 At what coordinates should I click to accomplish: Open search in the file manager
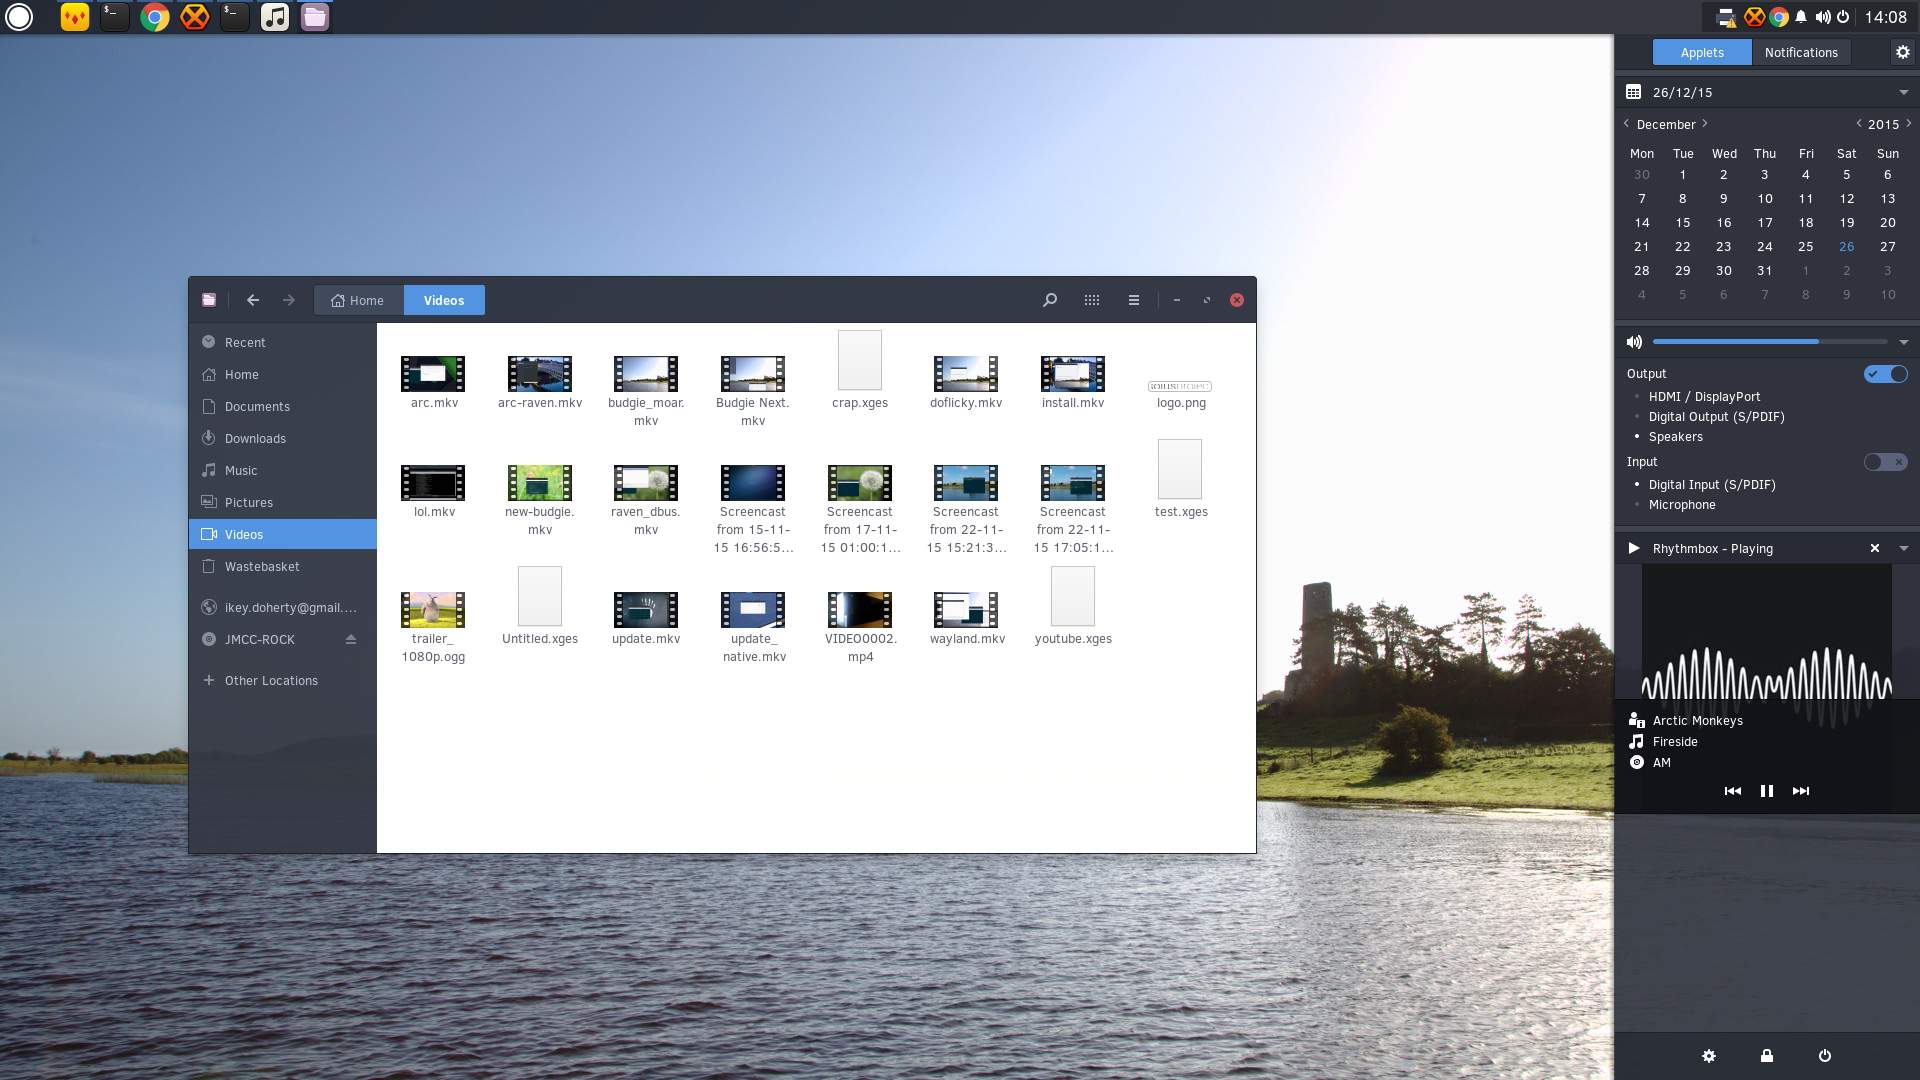click(x=1050, y=300)
